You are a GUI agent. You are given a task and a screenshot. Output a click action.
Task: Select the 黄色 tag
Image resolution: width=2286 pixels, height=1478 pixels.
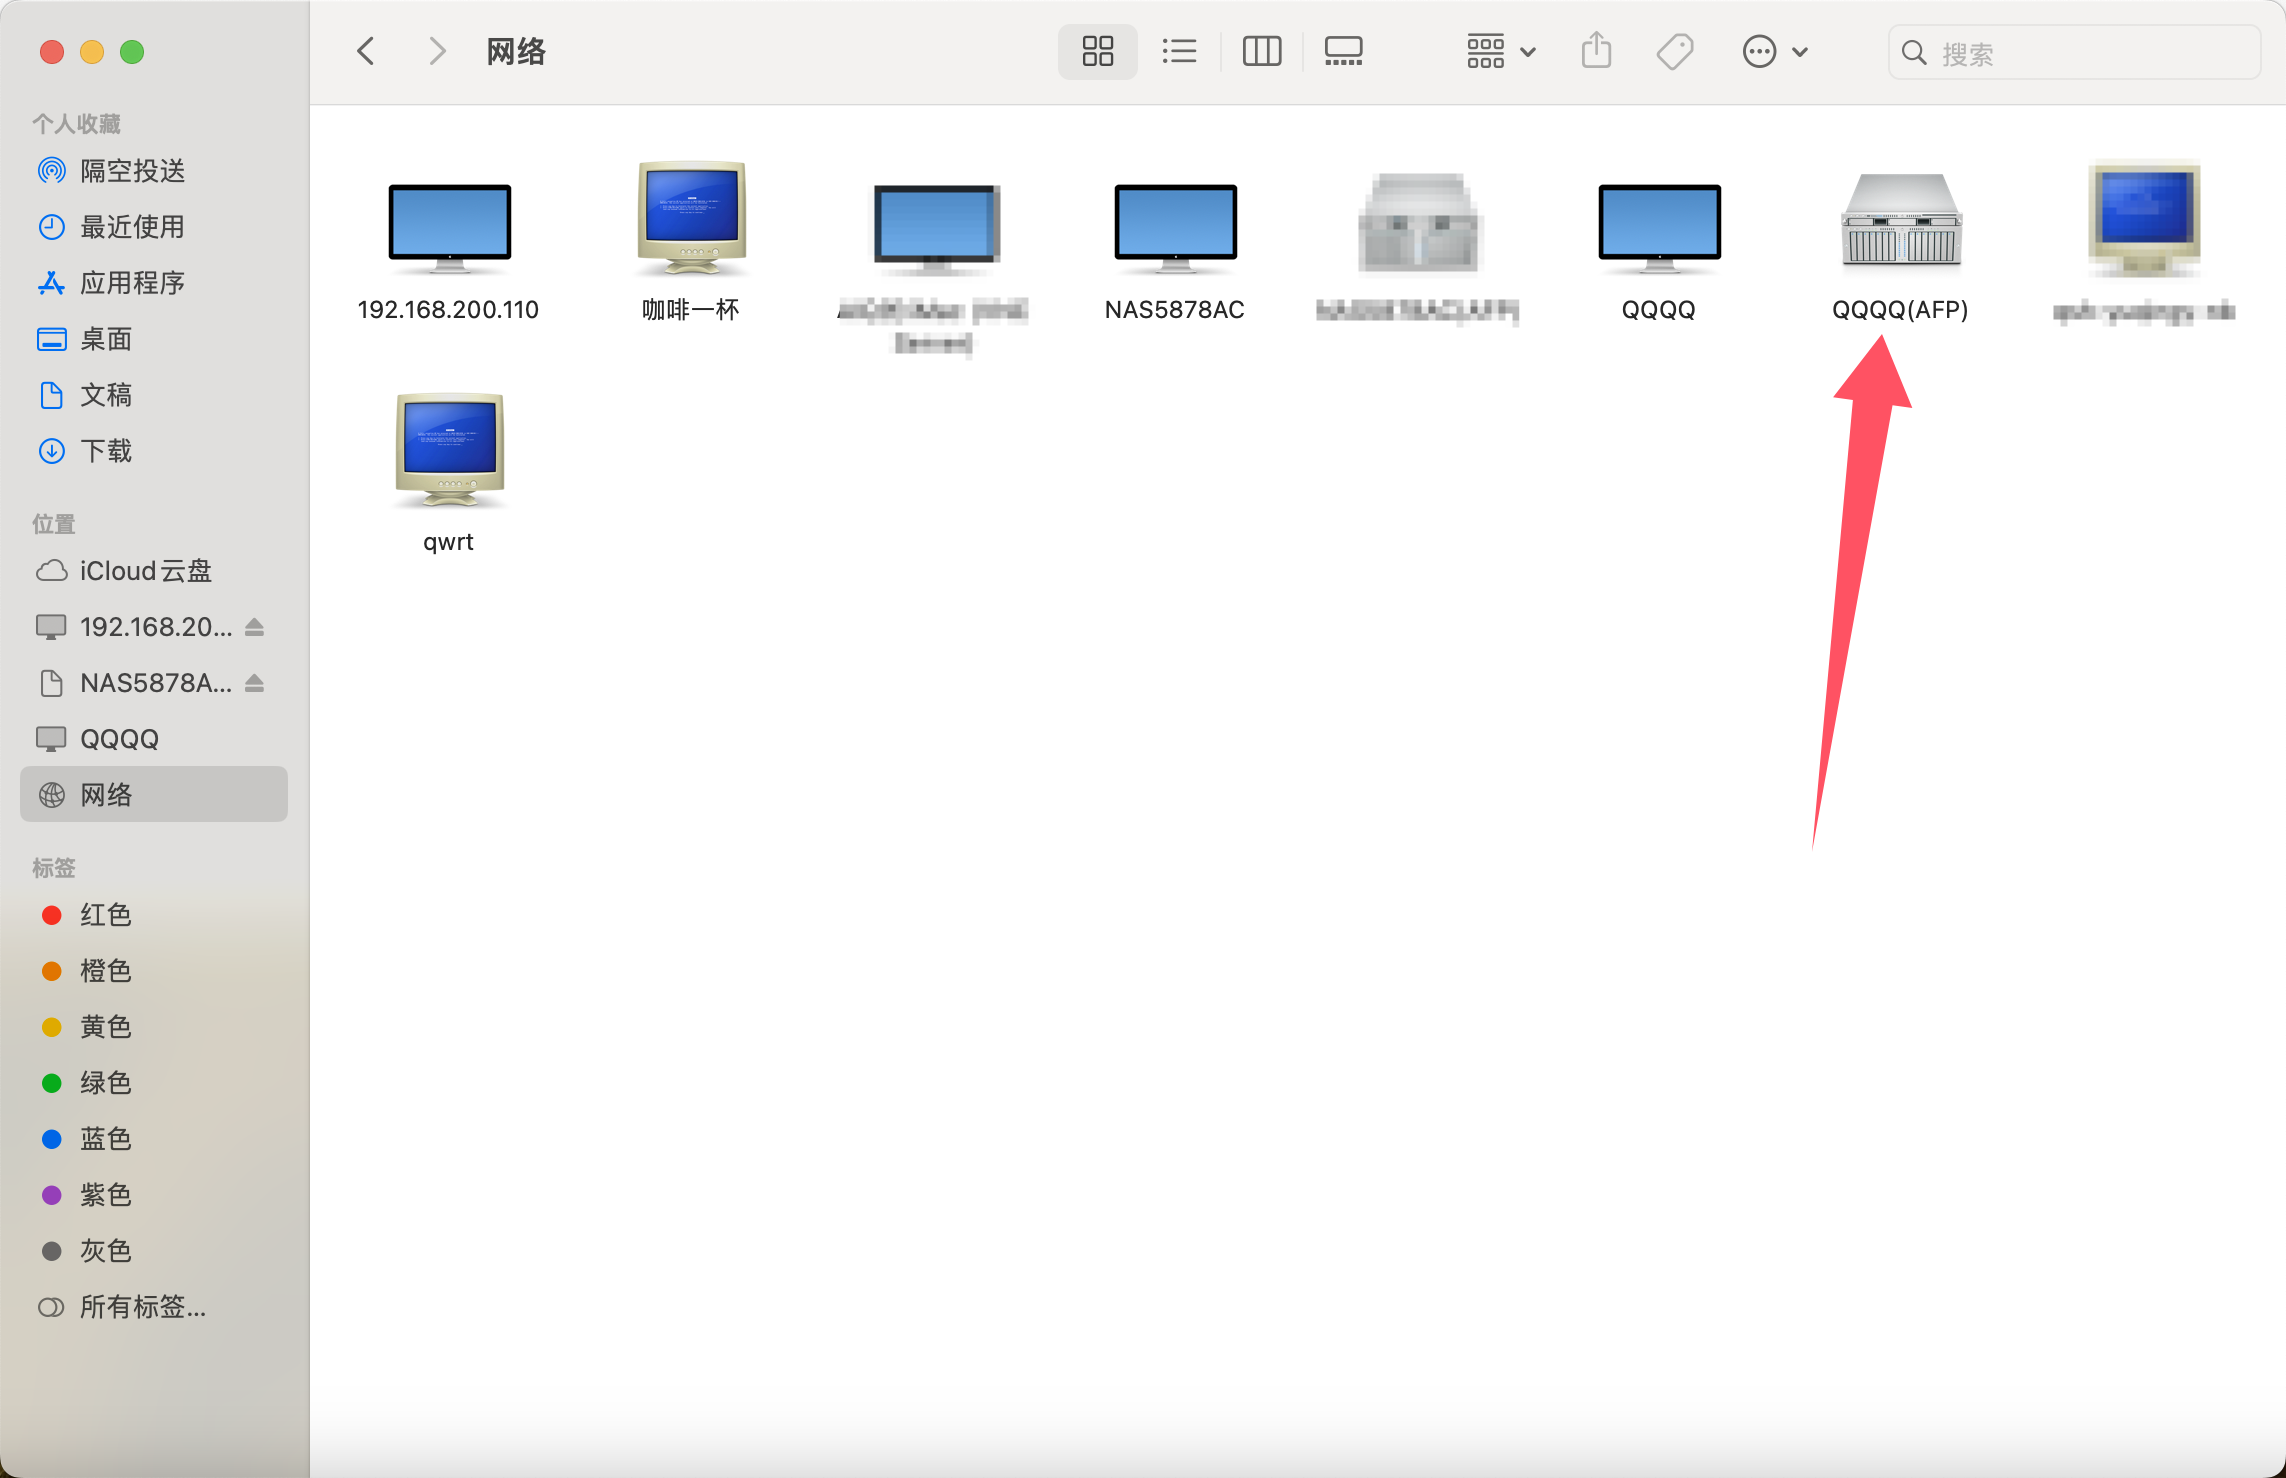(x=154, y=1027)
